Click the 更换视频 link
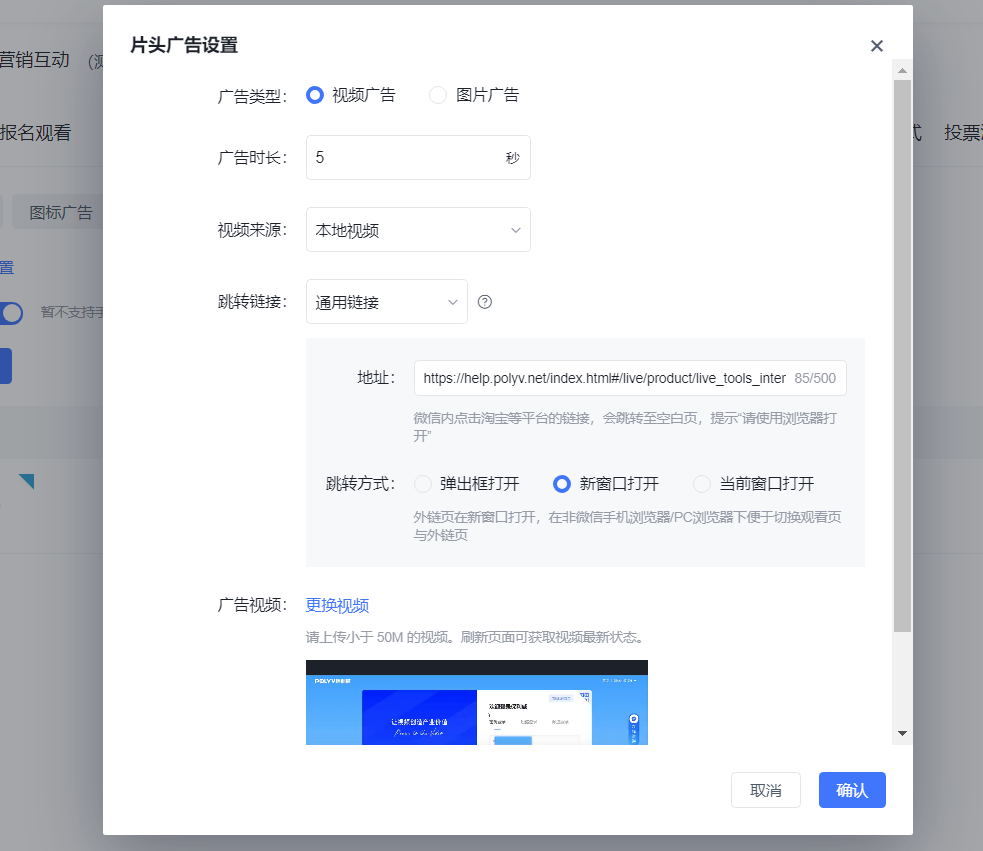The width and height of the screenshot is (983, 851). [337, 605]
